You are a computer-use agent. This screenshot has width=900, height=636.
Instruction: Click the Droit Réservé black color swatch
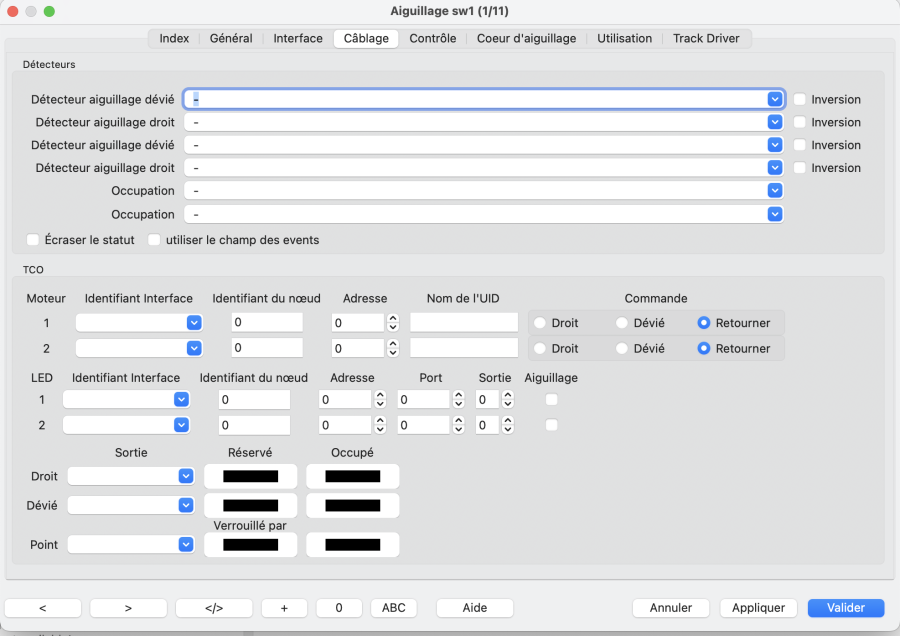[x=250, y=477]
